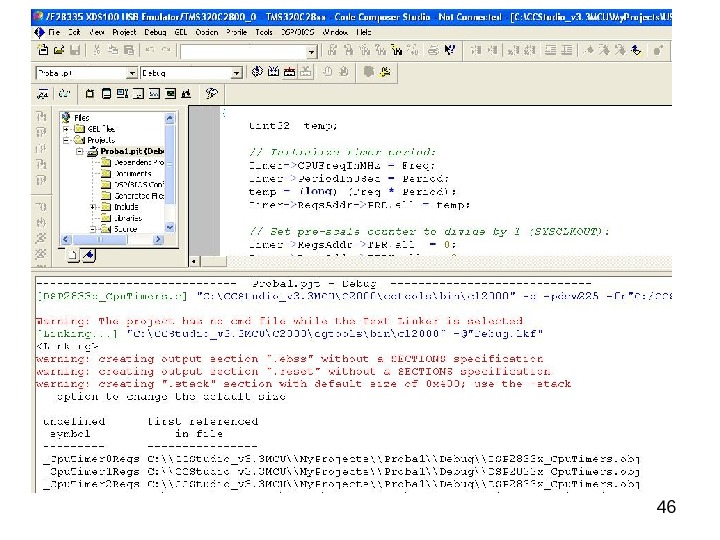This screenshot has height=540, width=720.
Task: Collapse the Source folder node
Action: click(x=93, y=229)
